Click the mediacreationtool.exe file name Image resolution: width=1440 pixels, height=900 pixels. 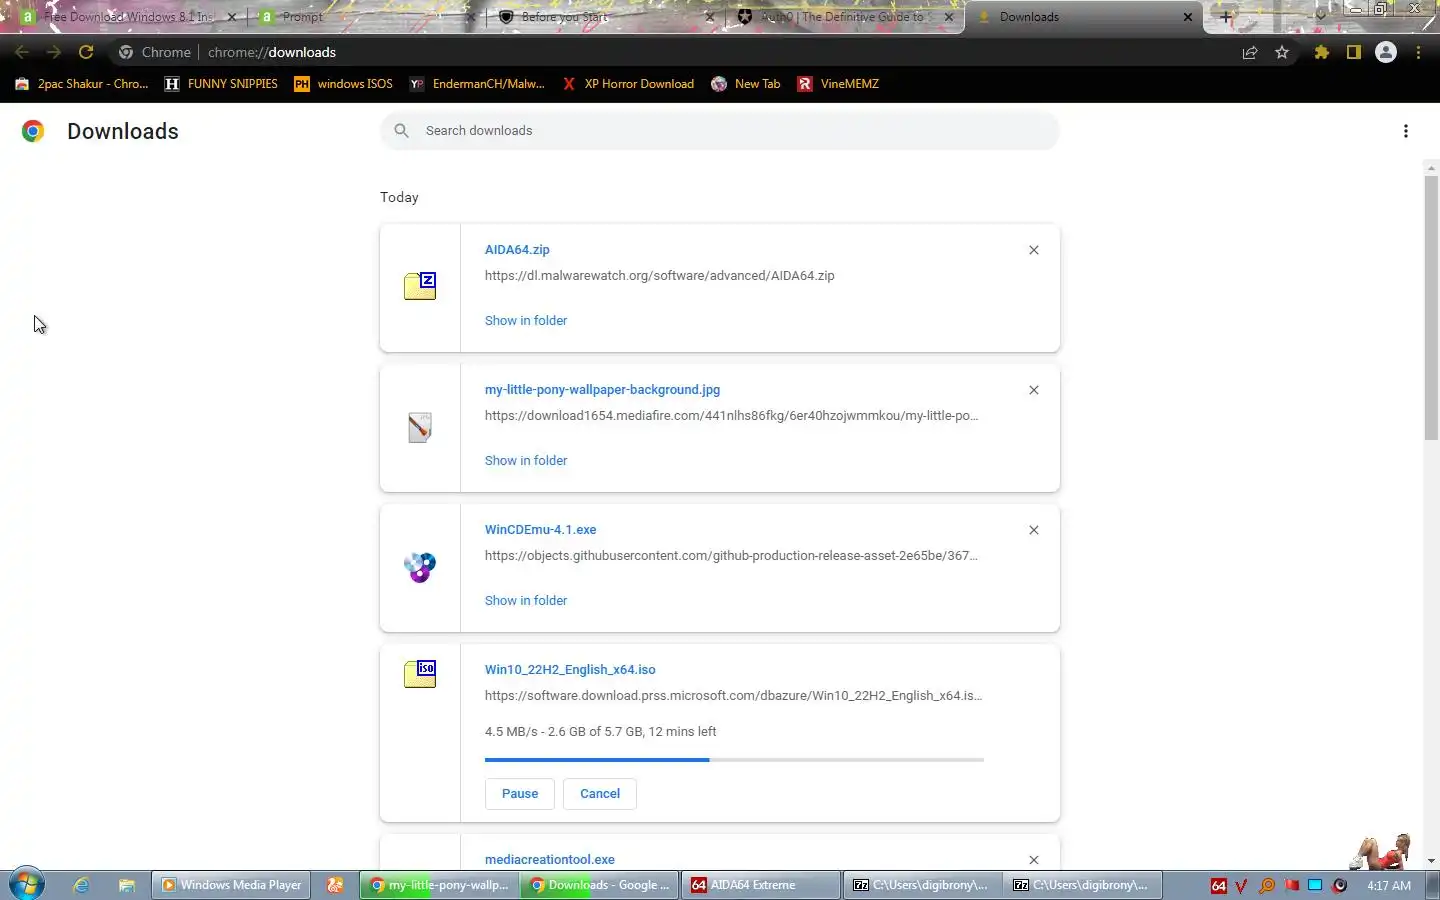(x=550, y=860)
